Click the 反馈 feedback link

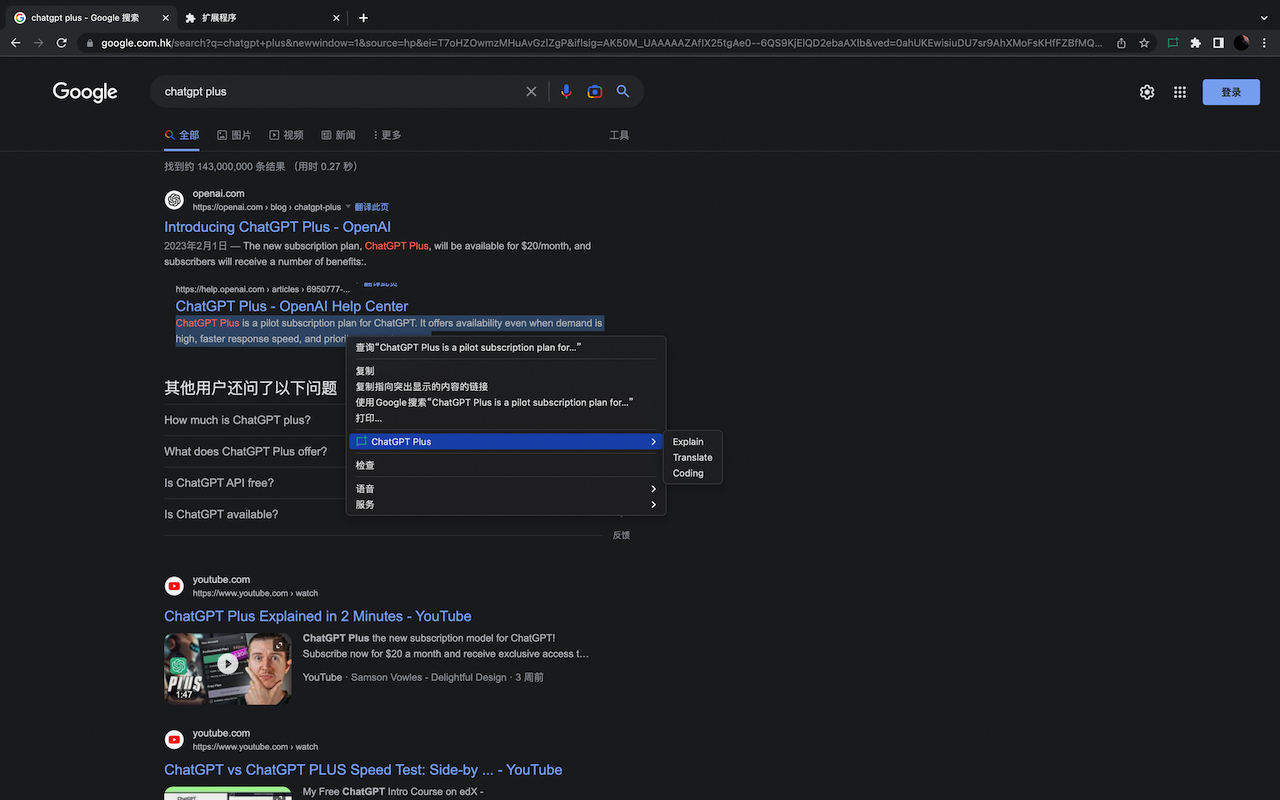621,535
